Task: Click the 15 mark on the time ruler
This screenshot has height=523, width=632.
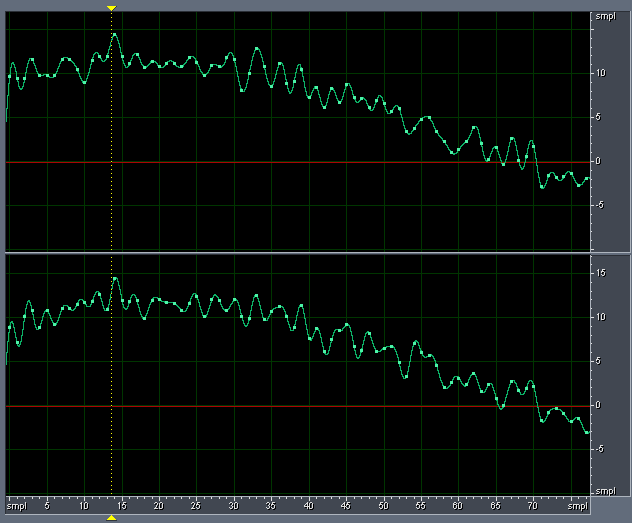Action: coord(122,506)
